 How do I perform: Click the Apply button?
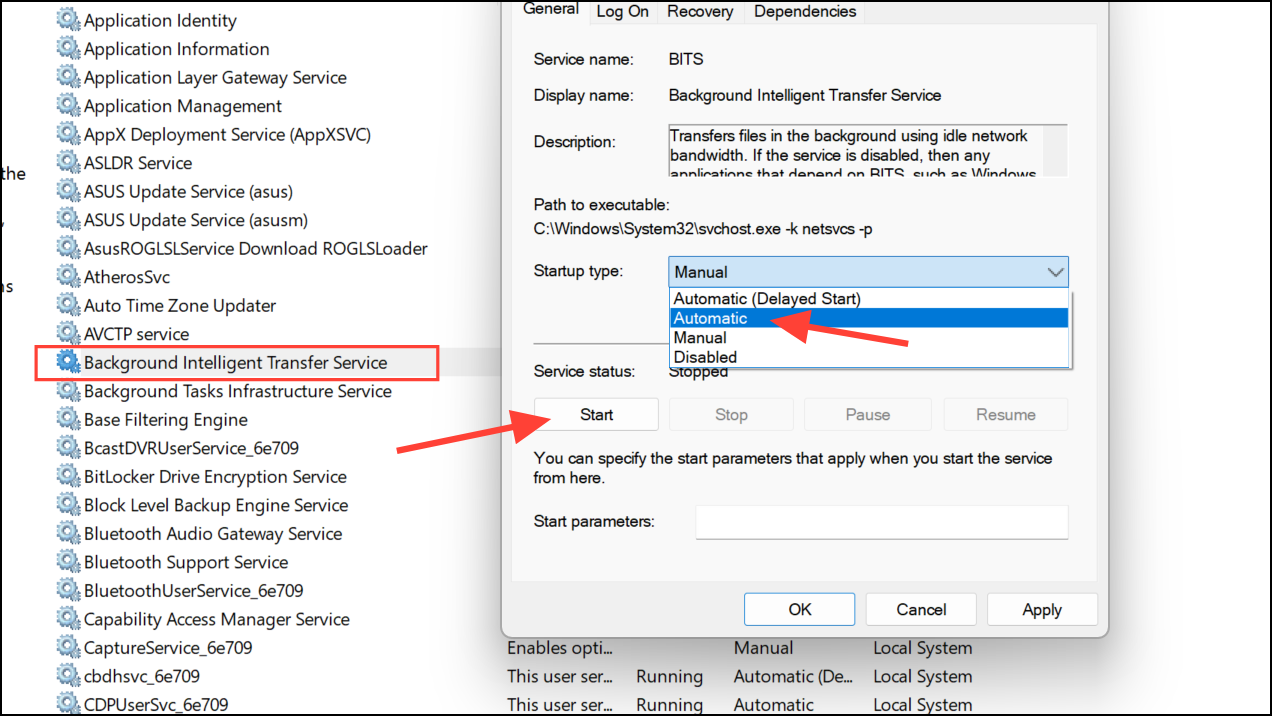[1041, 609]
